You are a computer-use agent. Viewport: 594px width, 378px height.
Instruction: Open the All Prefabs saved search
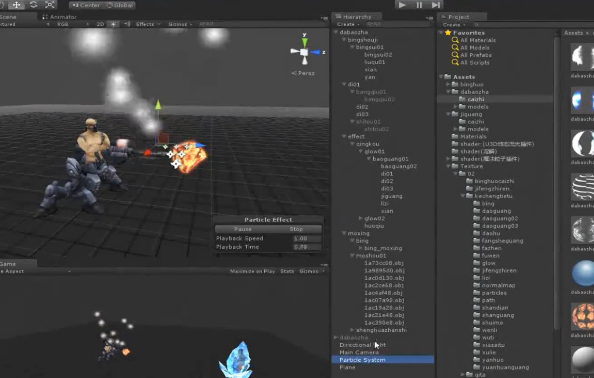[476, 55]
